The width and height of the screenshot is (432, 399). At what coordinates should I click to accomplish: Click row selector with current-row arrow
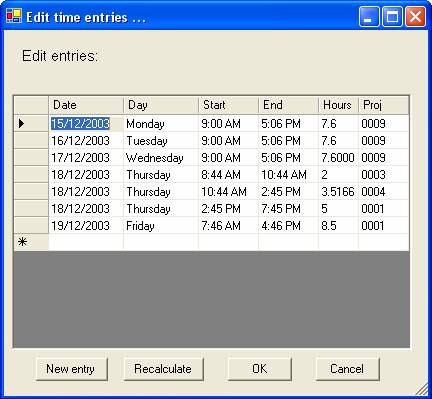click(31, 124)
